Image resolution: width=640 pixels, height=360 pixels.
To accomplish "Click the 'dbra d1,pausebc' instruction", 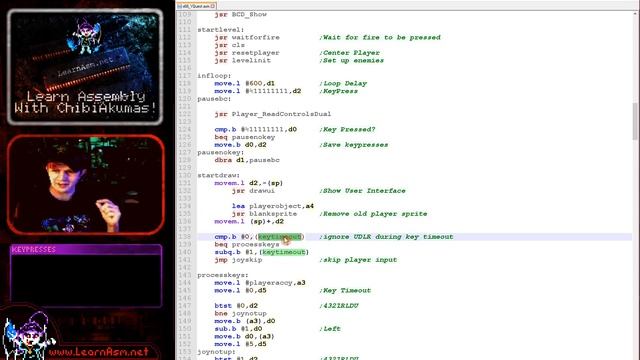I will [x=247, y=160].
